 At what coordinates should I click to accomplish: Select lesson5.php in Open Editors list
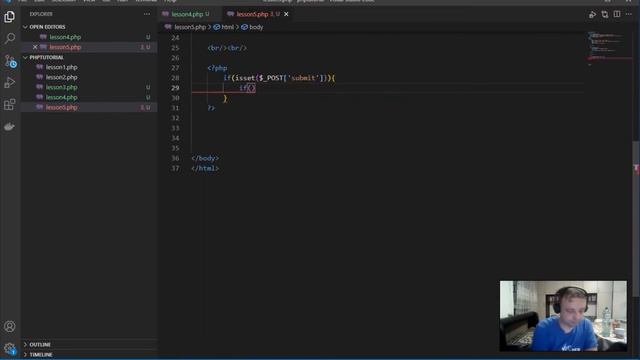tap(65, 47)
